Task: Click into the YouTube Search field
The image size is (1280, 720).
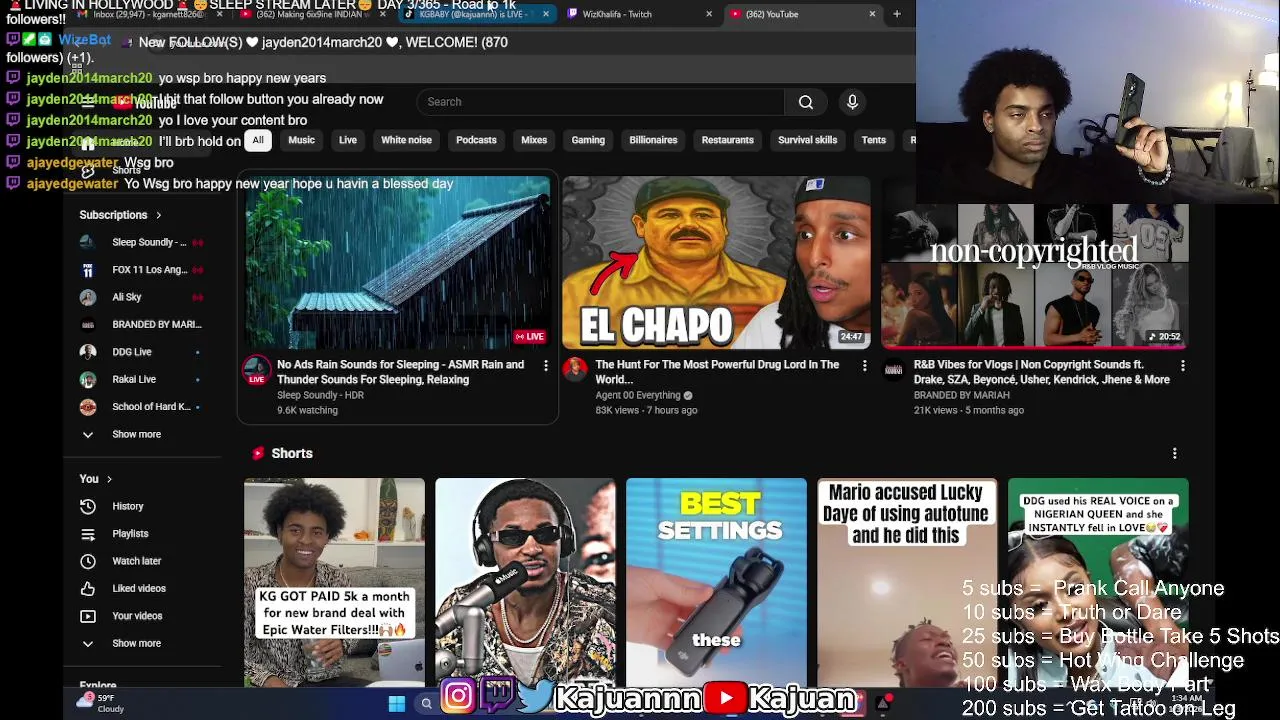Action: click(x=600, y=102)
